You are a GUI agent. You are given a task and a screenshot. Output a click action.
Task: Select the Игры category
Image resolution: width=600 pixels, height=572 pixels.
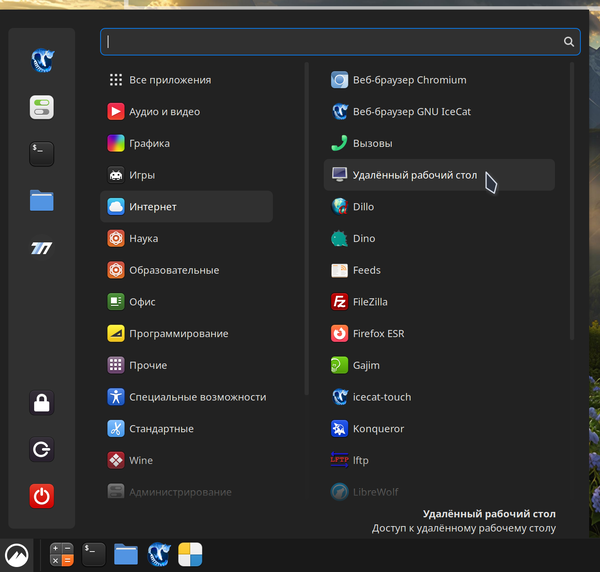pos(142,175)
